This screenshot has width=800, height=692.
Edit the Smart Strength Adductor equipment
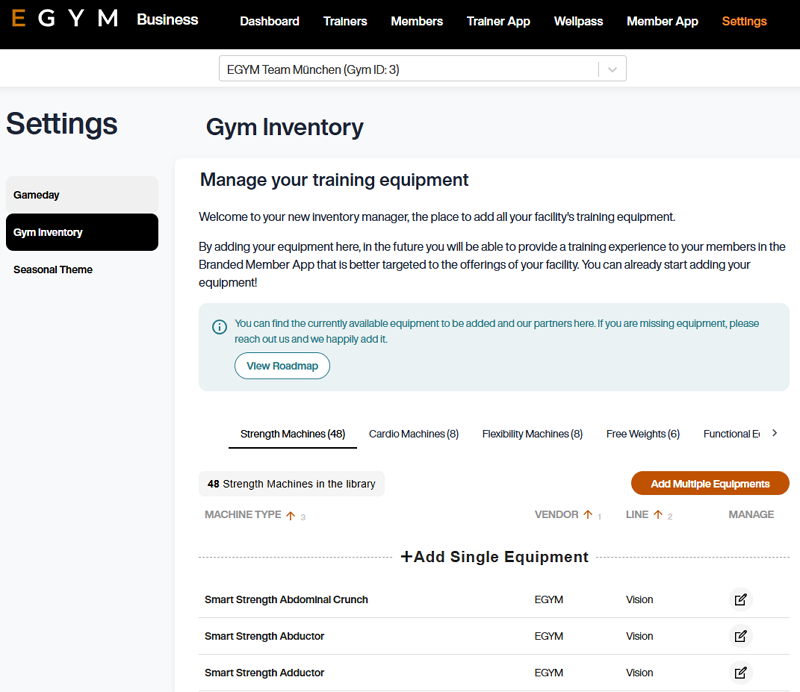740,672
